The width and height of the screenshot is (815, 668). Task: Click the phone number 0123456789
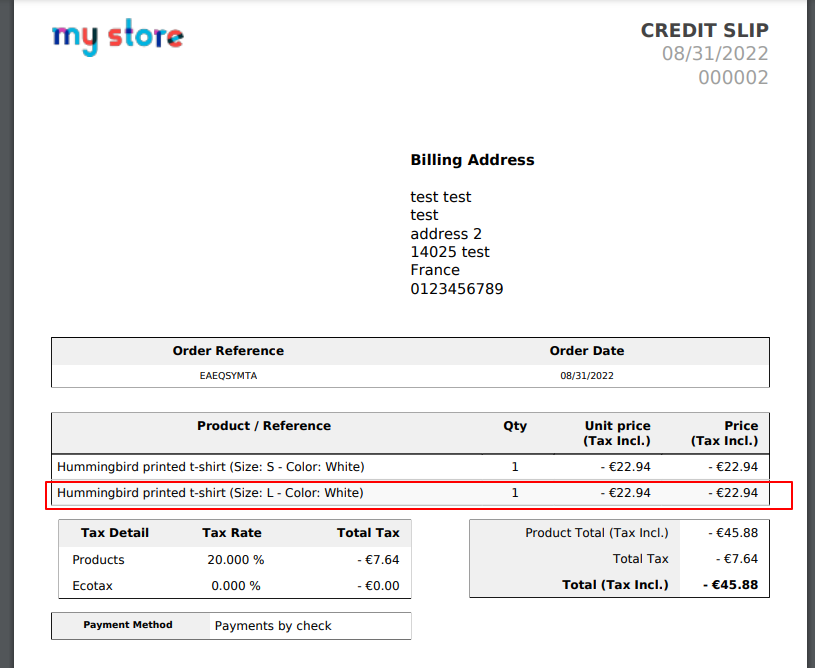(x=456, y=289)
